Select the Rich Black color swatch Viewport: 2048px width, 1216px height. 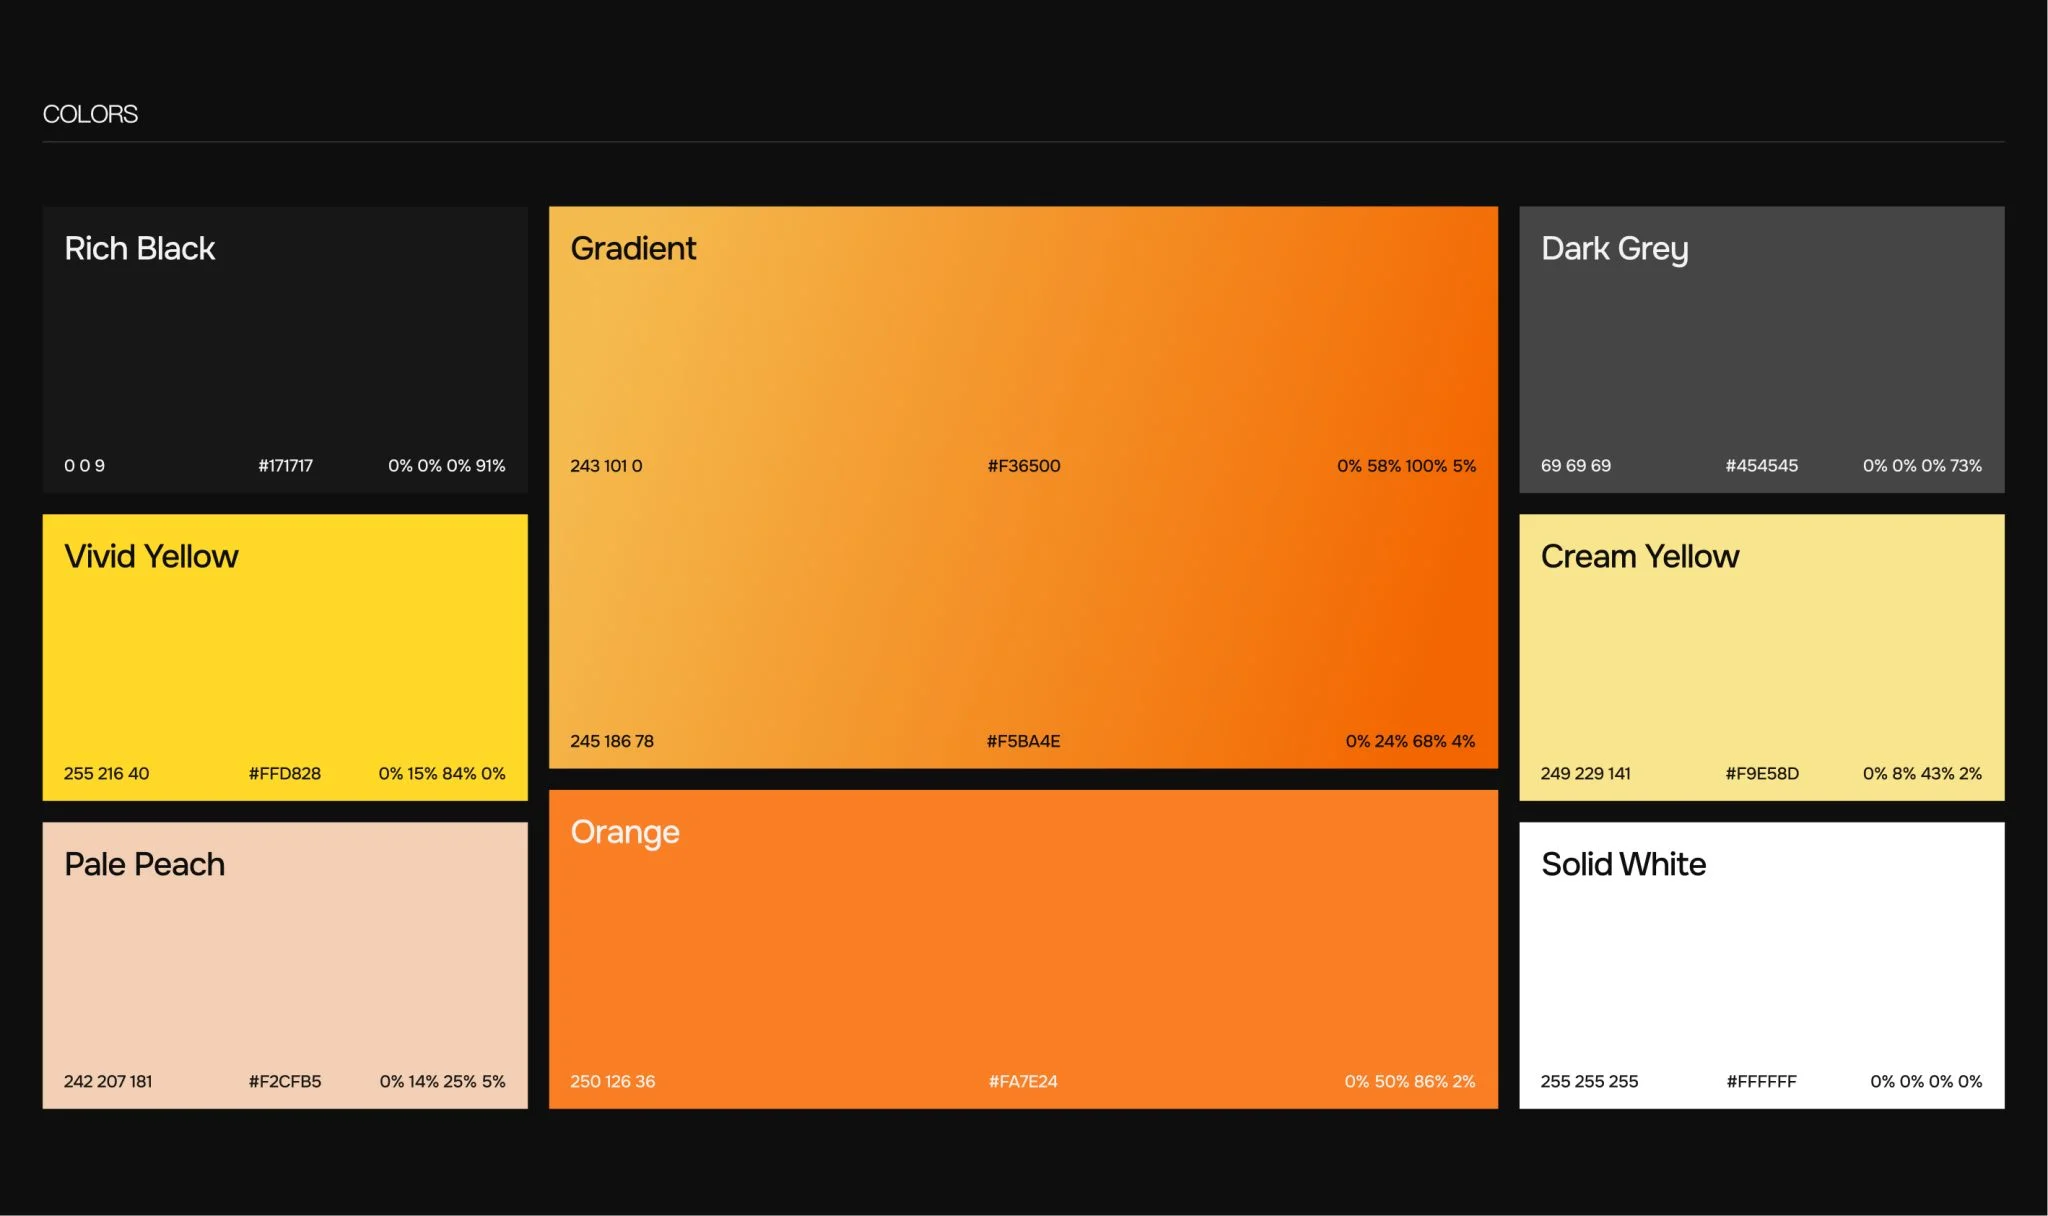pyautogui.click(x=285, y=349)
